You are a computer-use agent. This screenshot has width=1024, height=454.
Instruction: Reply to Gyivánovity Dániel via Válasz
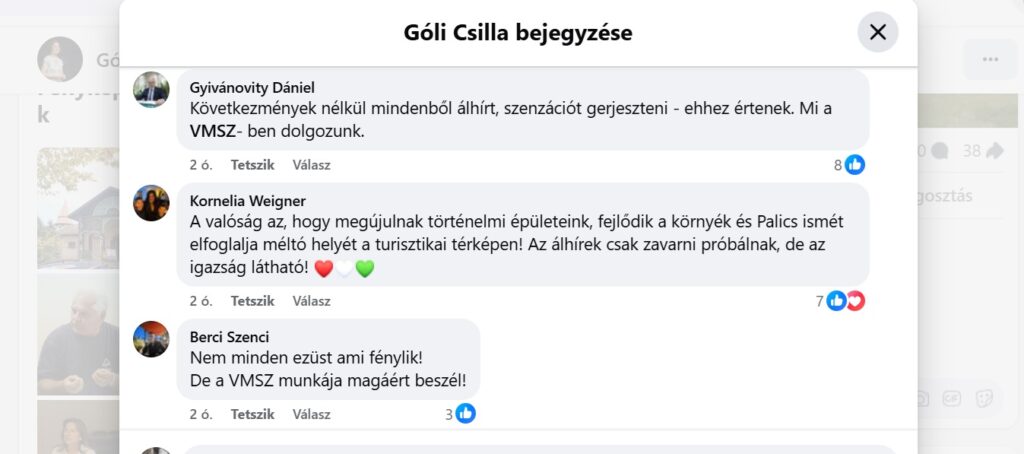(x=311, y=165)
